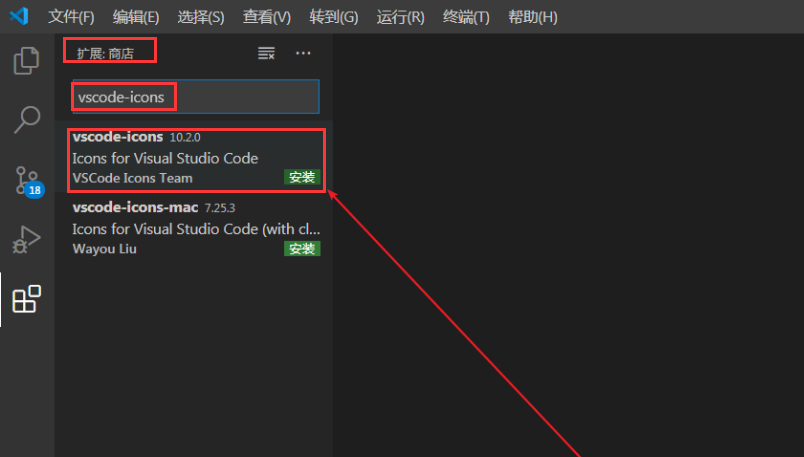Install the vscode-icons-mac extension
This screenshot has width=804, height=457.
tap(301, 249)
